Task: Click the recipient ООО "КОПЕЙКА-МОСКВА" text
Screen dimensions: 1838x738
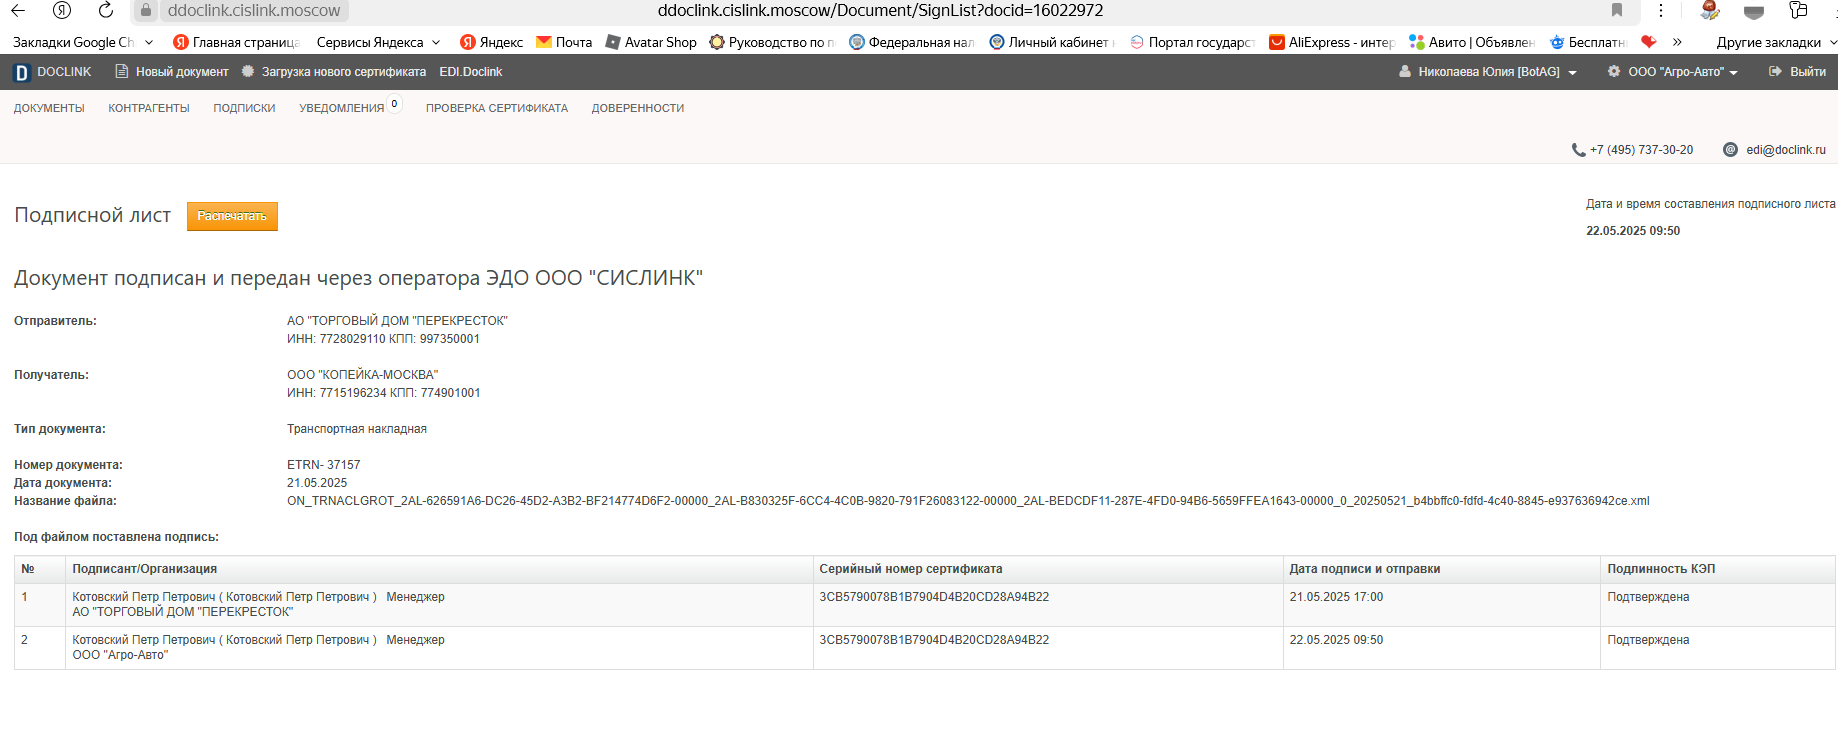Action: click(363, 375)
